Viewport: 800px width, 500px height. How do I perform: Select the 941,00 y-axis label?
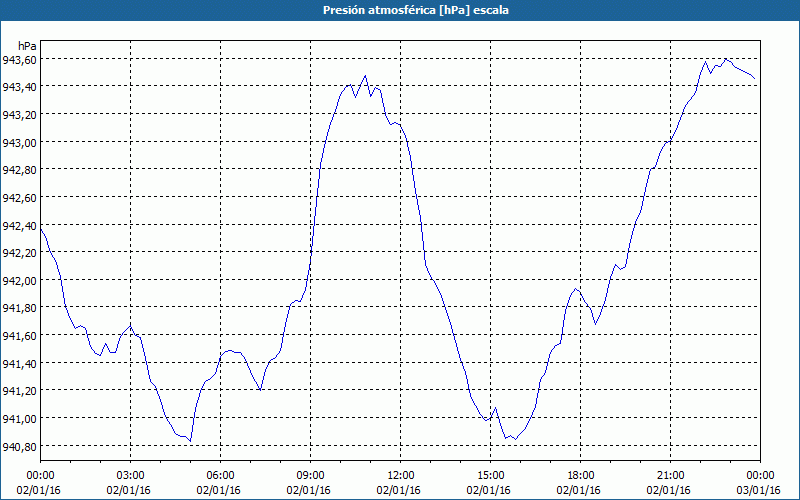pyautogui.click(x=19, y=419)
